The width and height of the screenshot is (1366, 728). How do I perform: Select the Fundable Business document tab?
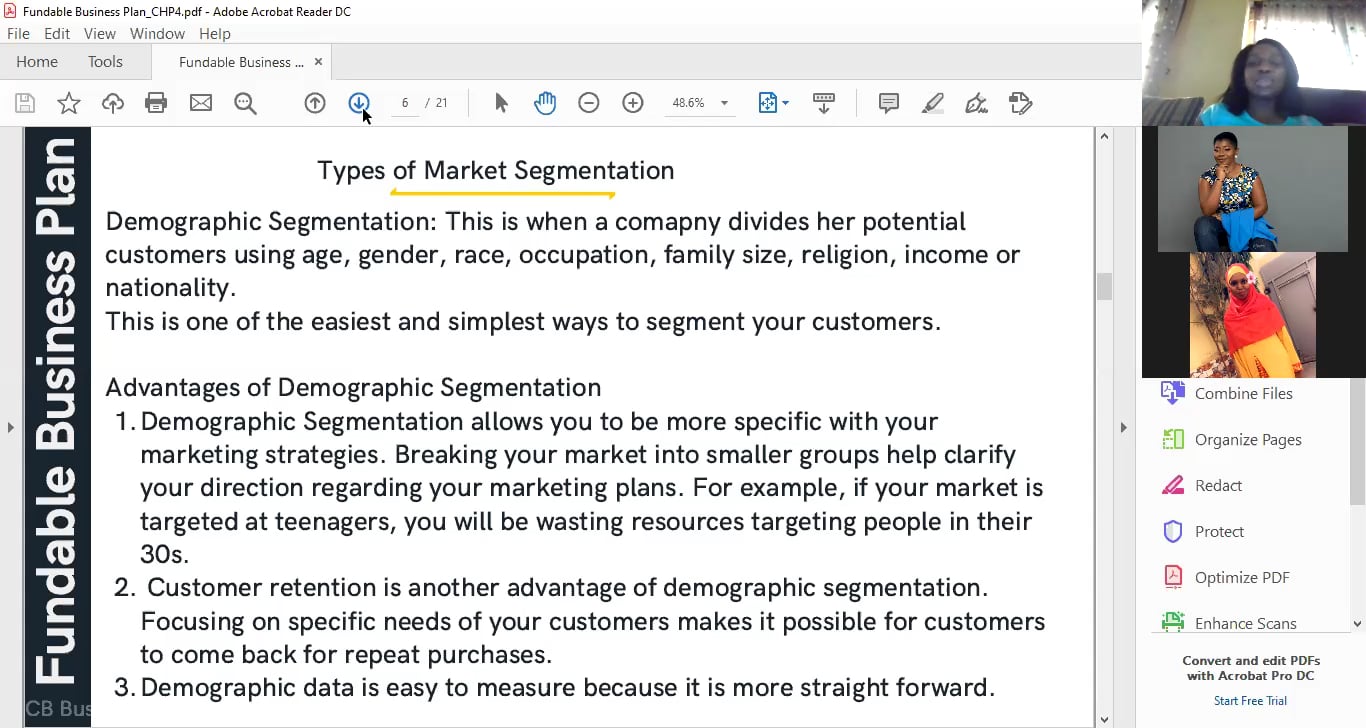(x=241, y=62)
